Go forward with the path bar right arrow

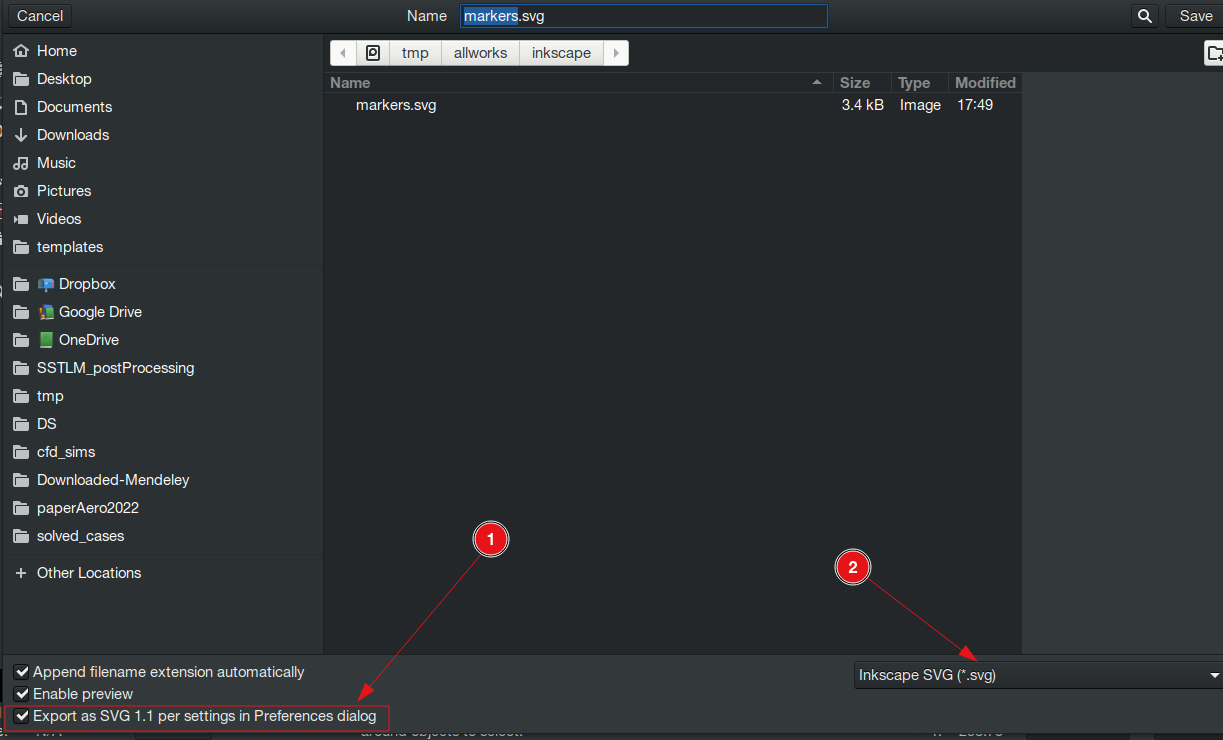point(615,53)
